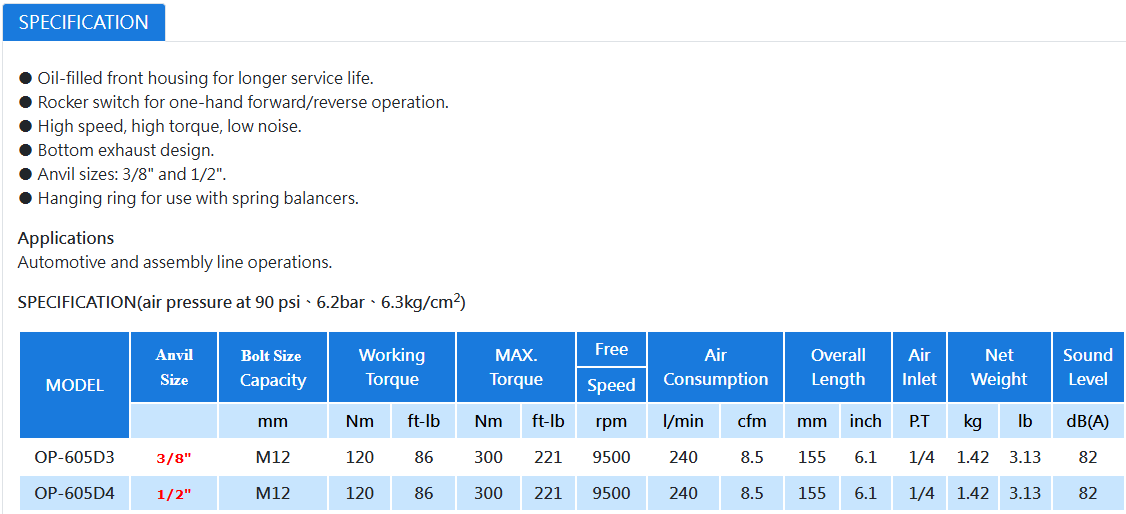1126x514 pixels.
Task: Select the Net Weight header
Action: point(1000,367)
